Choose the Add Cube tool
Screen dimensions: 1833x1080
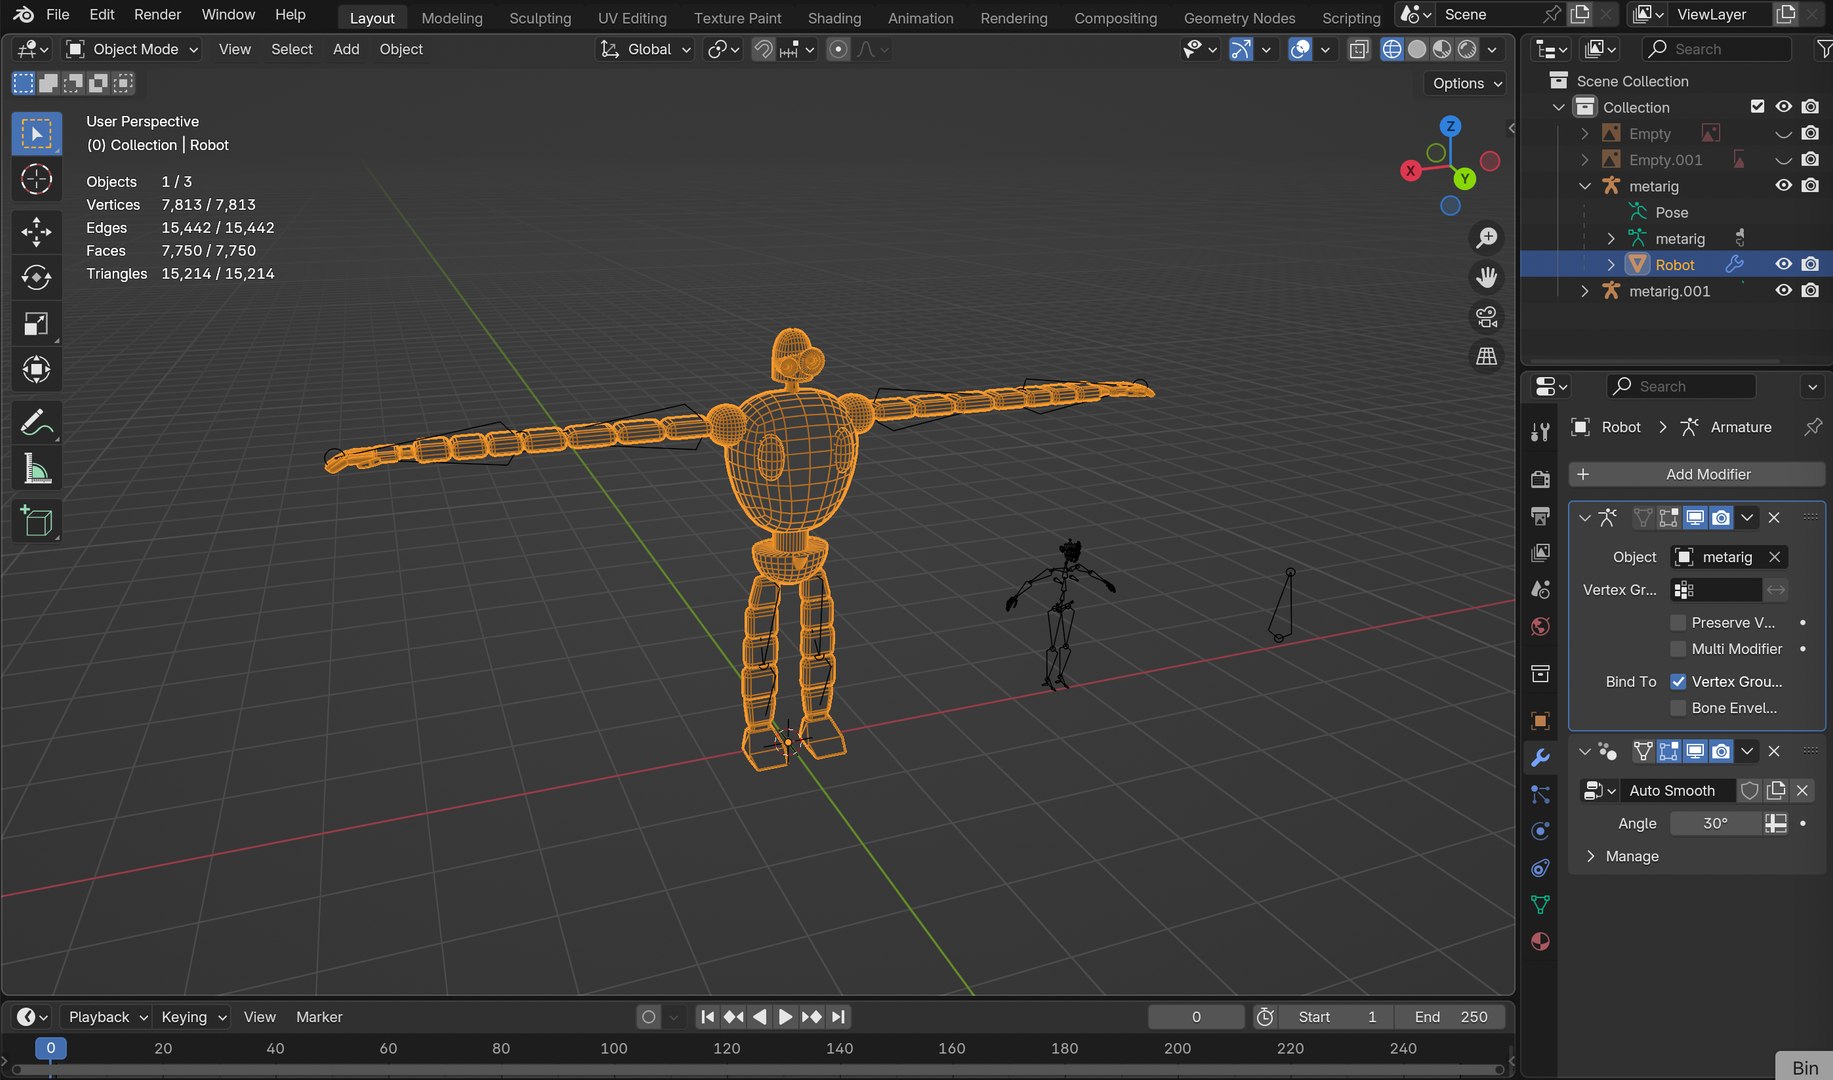tap(36, 521)
